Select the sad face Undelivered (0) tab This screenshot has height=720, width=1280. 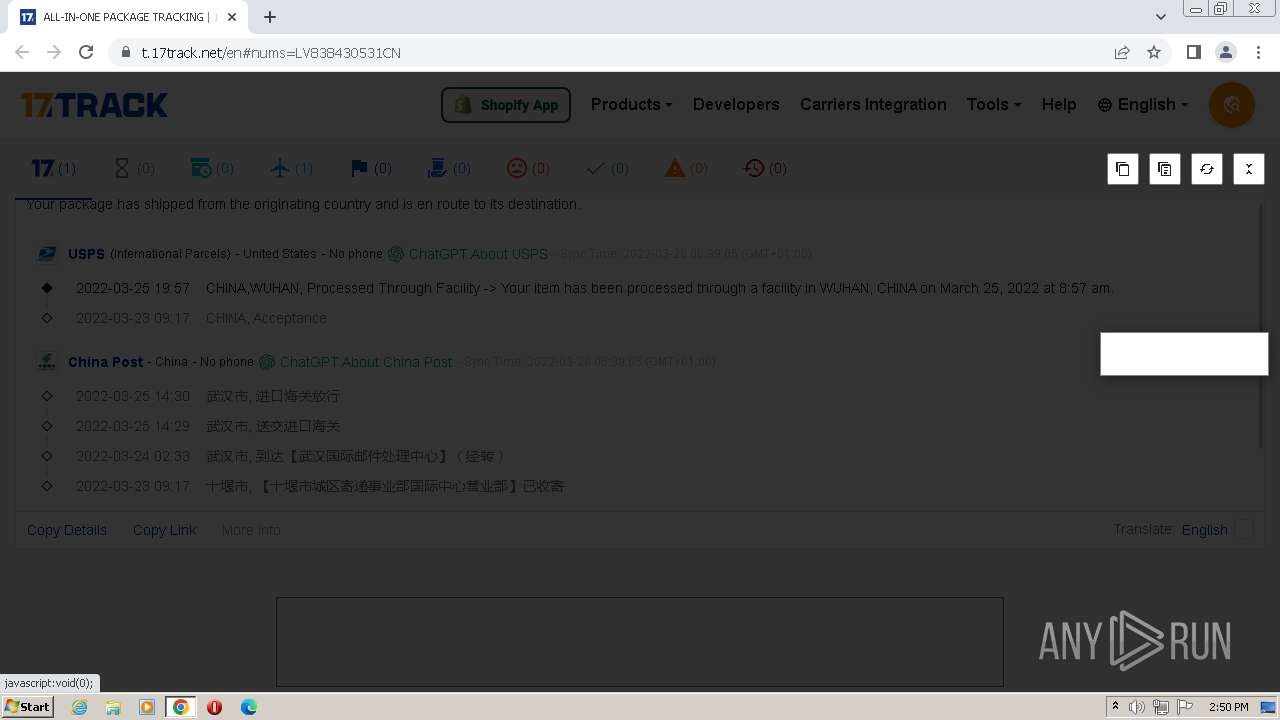[528, 169]
